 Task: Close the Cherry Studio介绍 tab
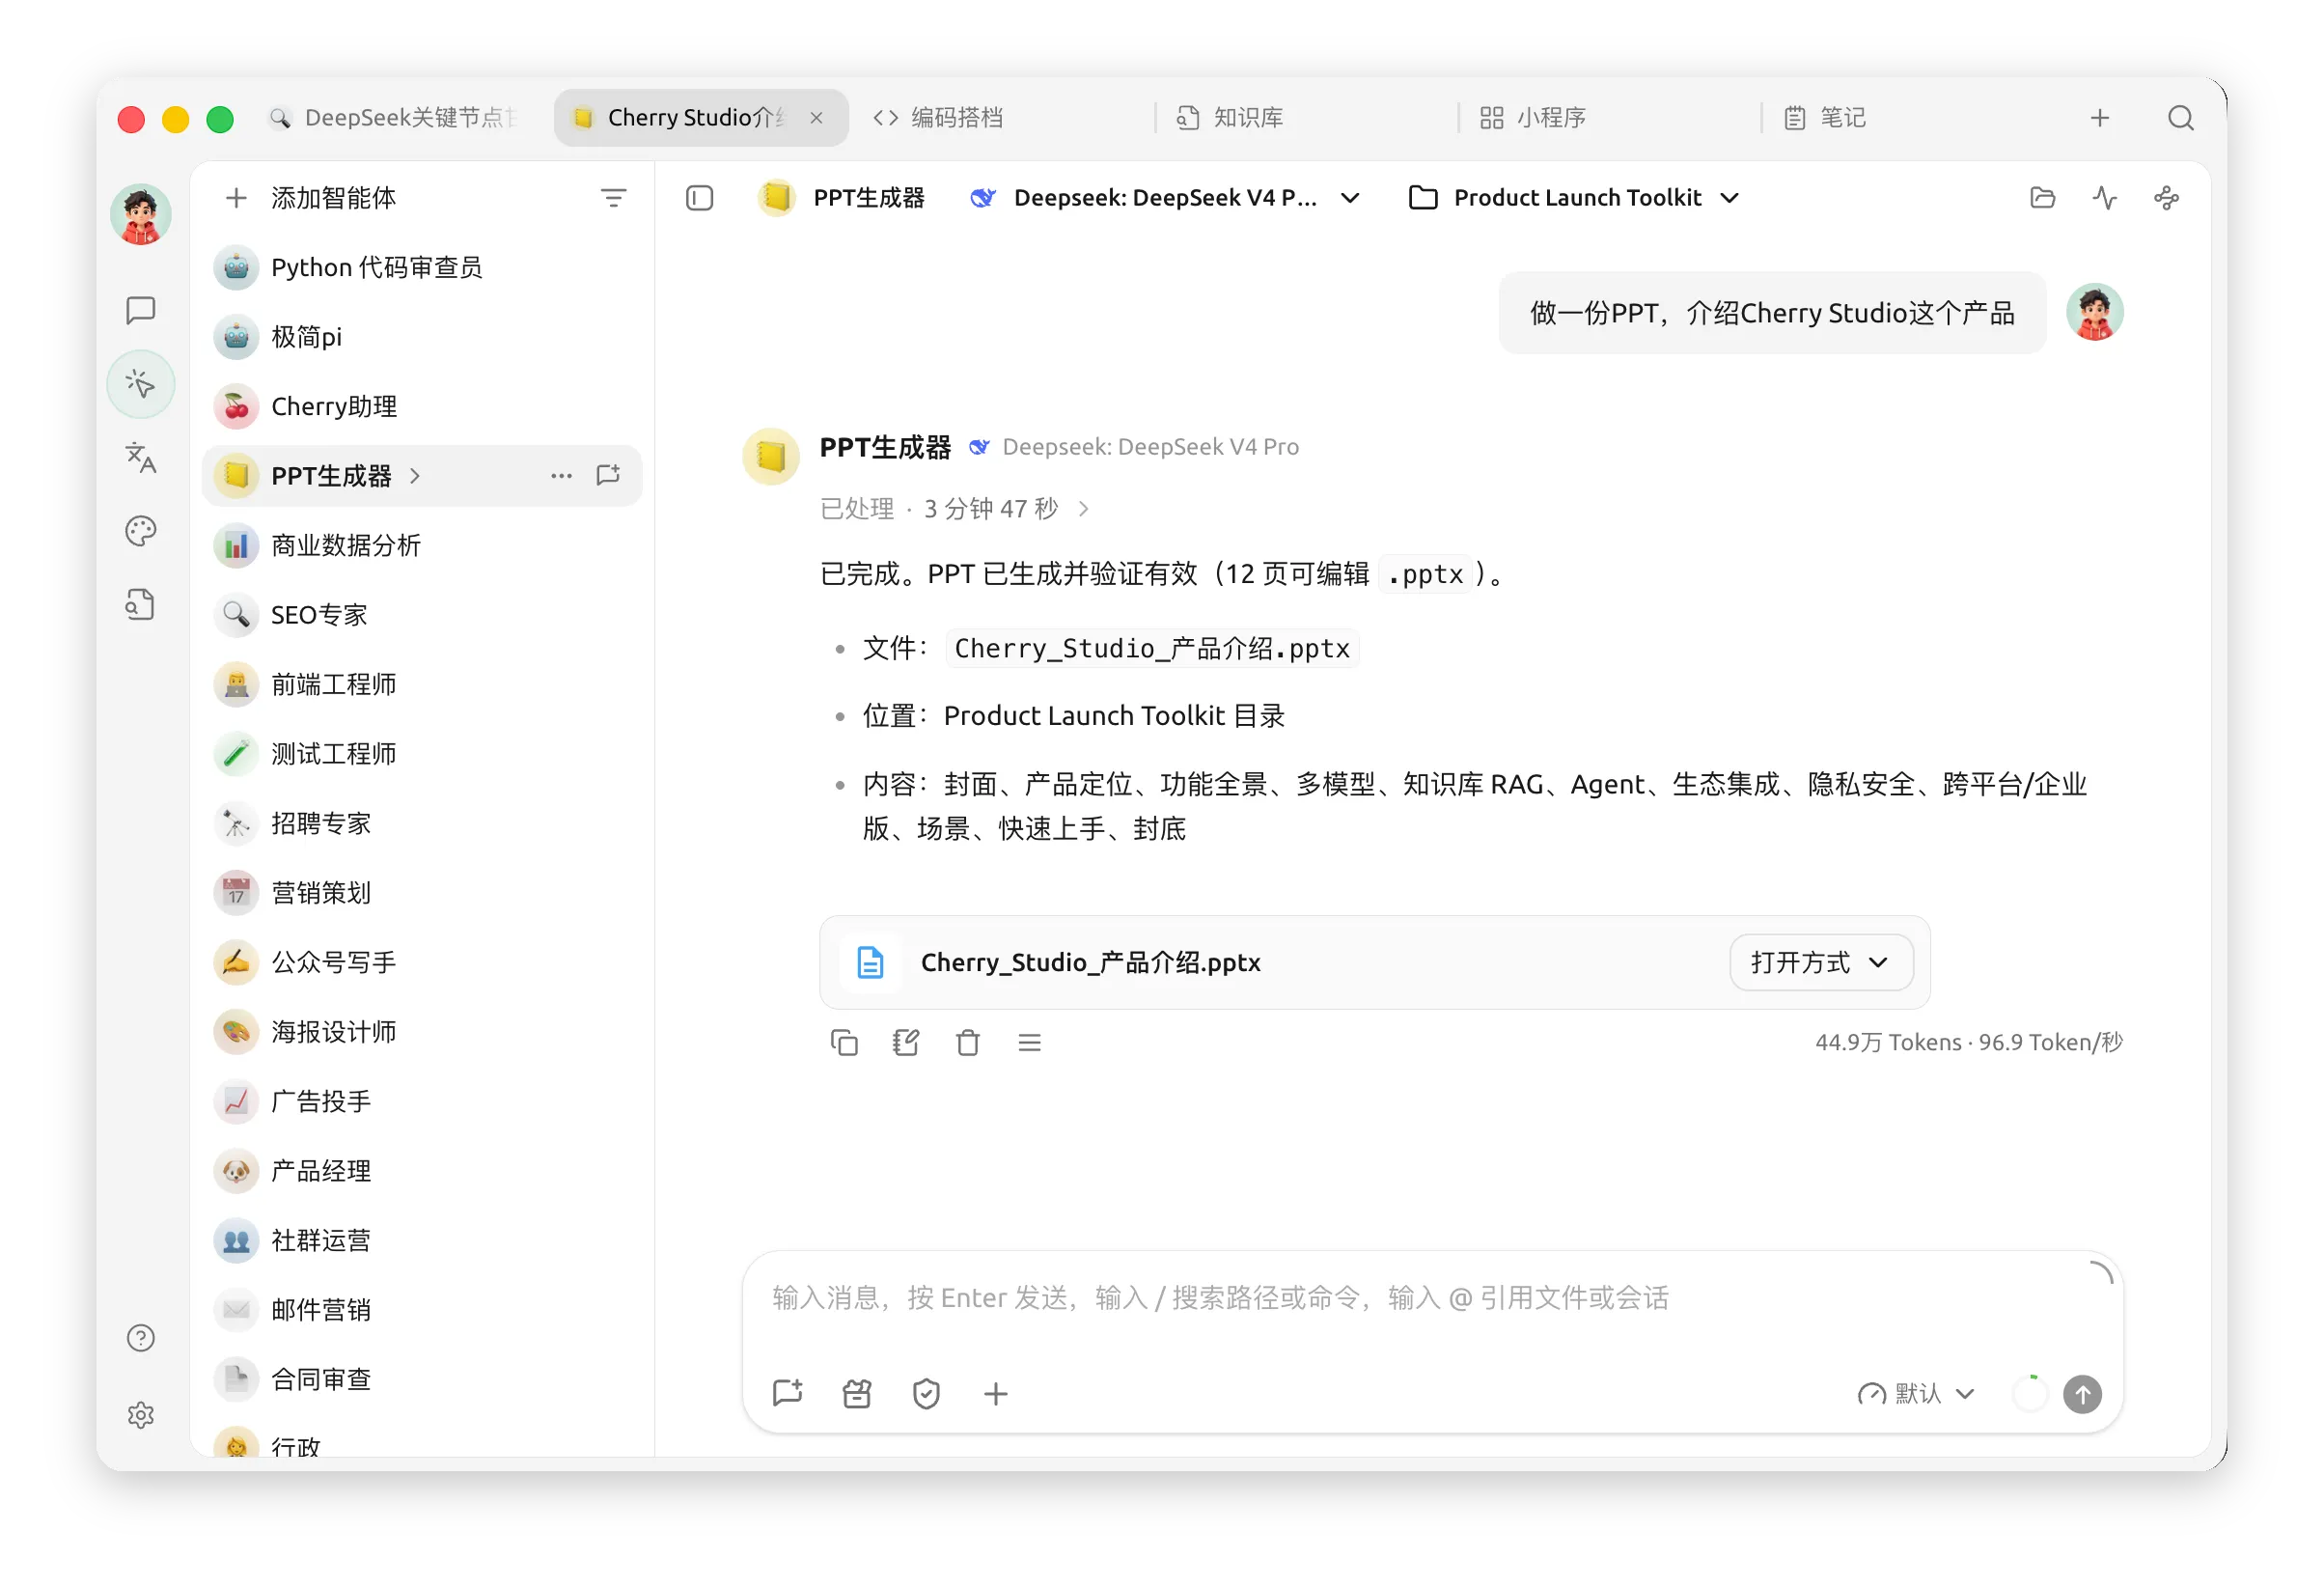[x=817, y=118]
